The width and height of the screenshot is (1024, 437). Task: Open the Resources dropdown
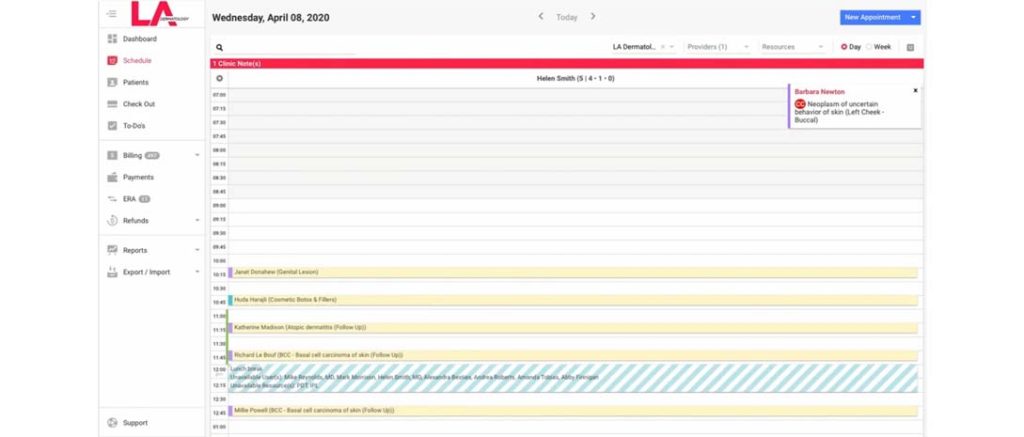pyautogui.click(x=792, y=47)
